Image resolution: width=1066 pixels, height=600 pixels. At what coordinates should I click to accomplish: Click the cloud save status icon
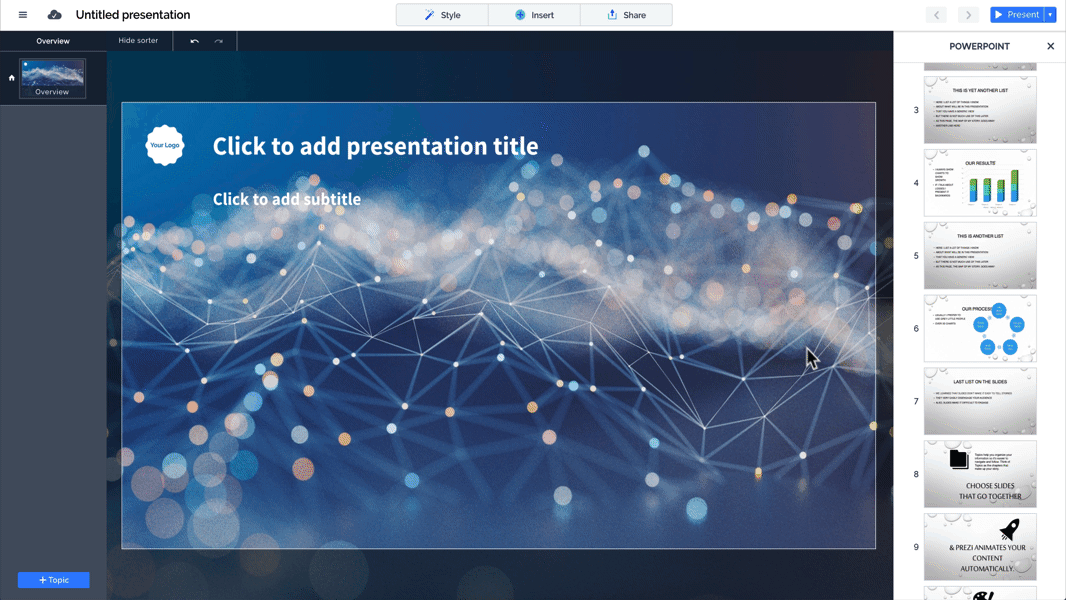coord(54,14)
